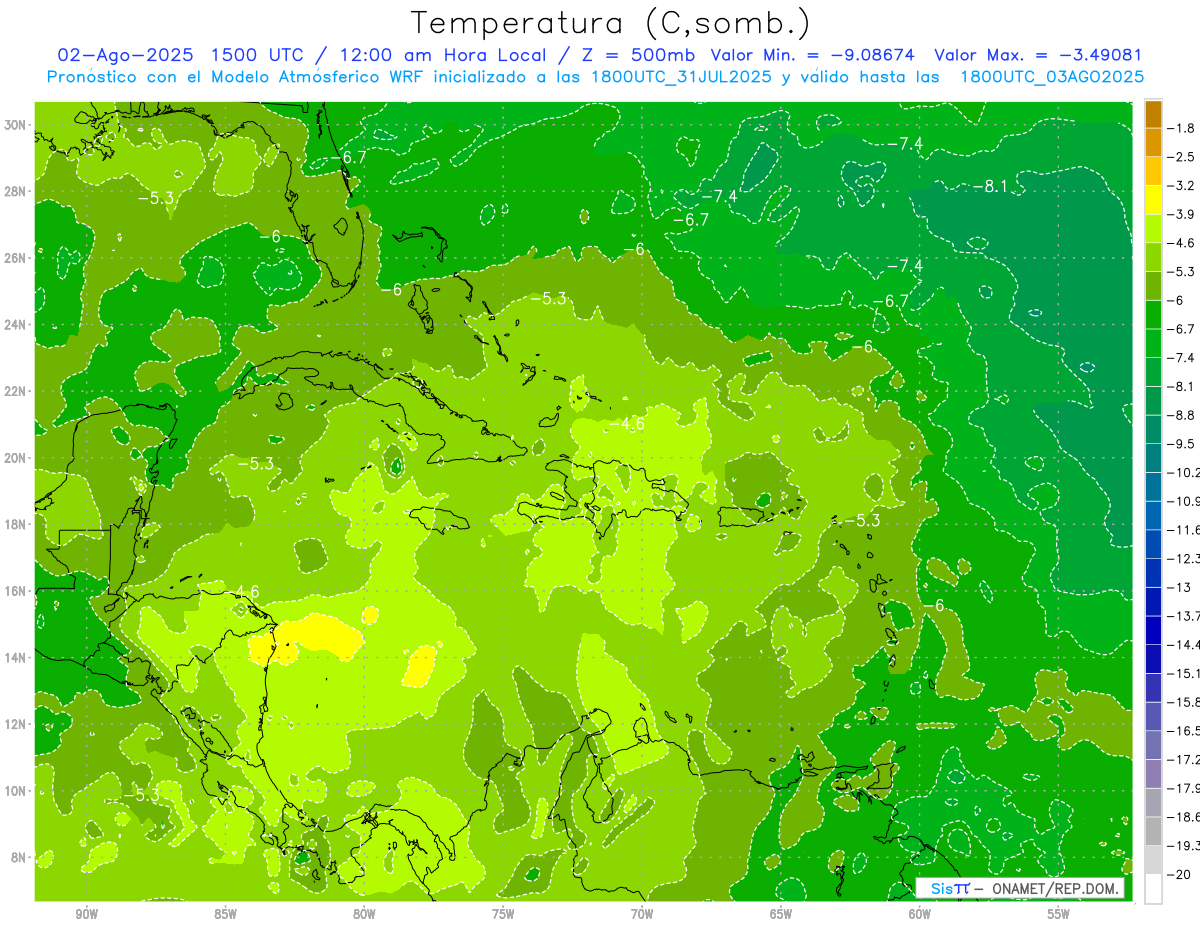Viewport: 1200px width, 927px height.
Task: Click the "22N" latitude axis label
Action: (14, 391)
